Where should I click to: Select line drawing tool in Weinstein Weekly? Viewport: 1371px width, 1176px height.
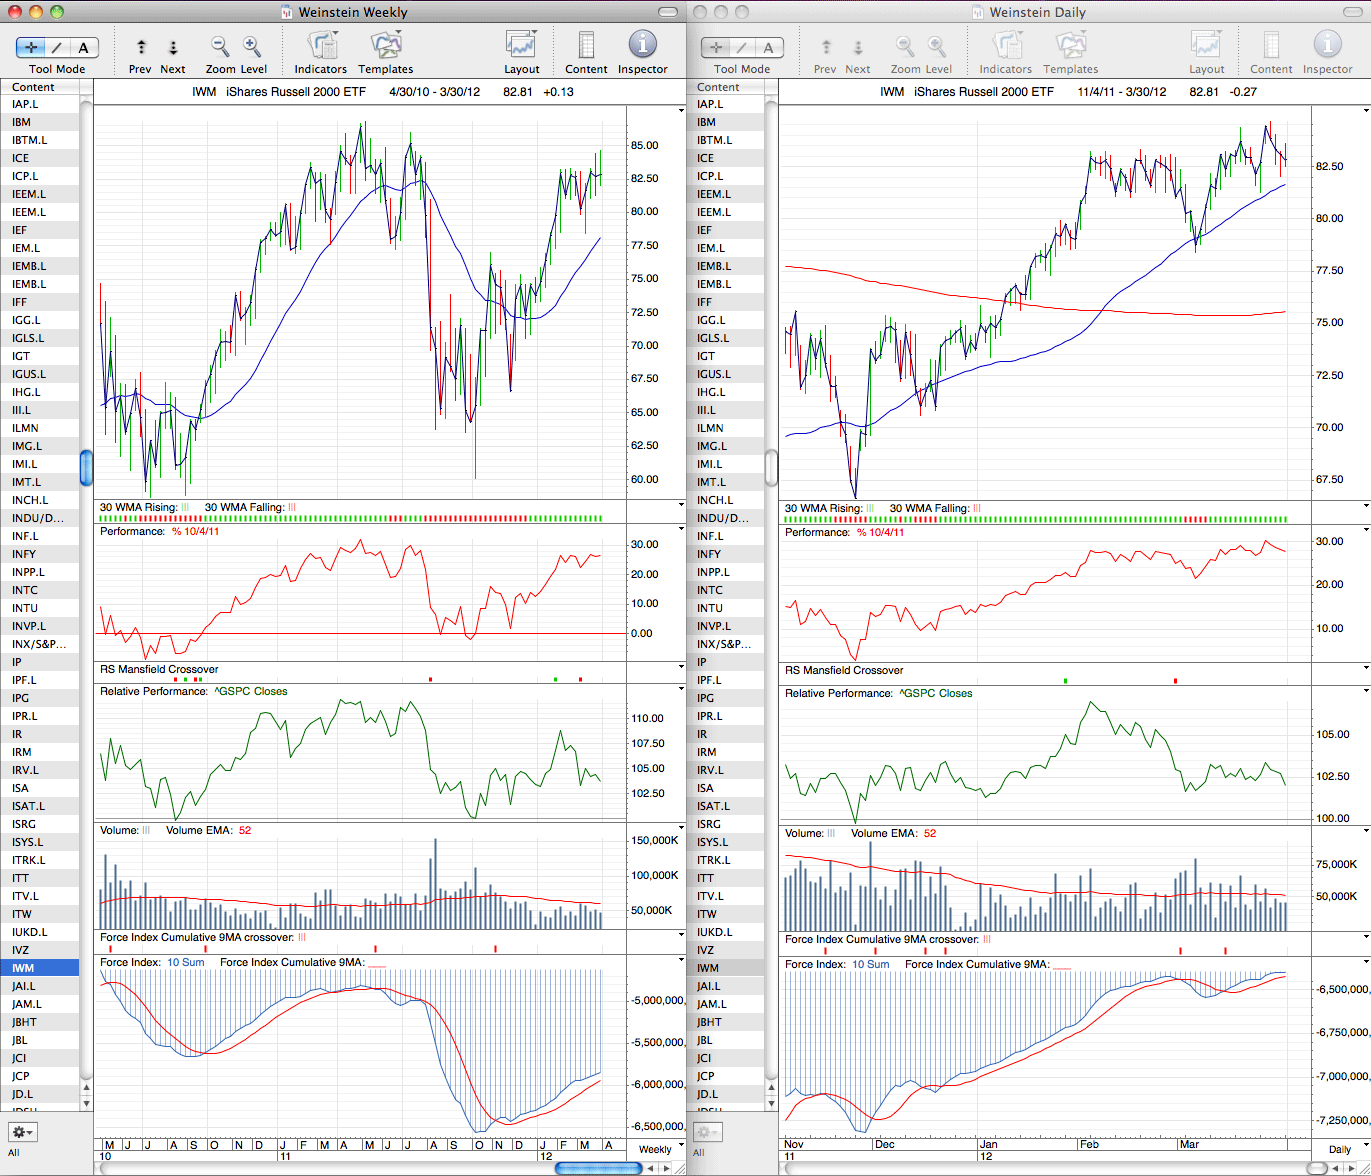58,47
